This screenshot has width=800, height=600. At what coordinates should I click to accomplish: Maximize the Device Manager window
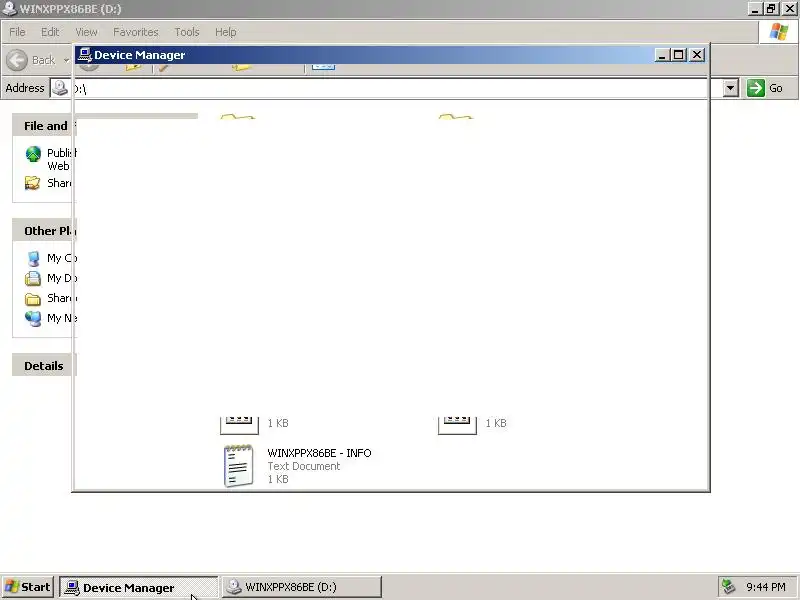point(679,55)
